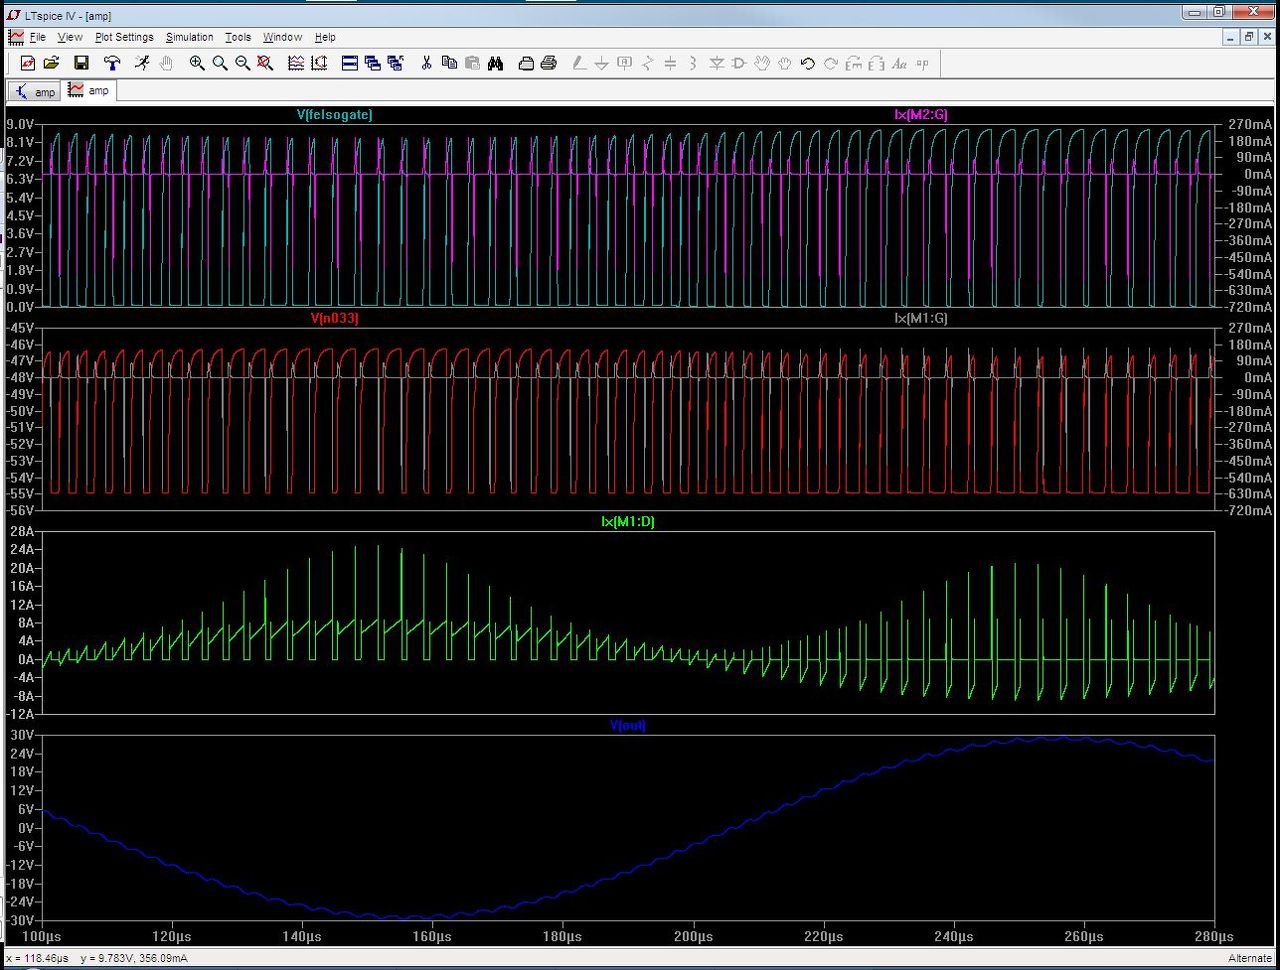The height and width of the screenshot is (970, 1280).
Task: Open the Simulation menu
Action: coord(189,37)
